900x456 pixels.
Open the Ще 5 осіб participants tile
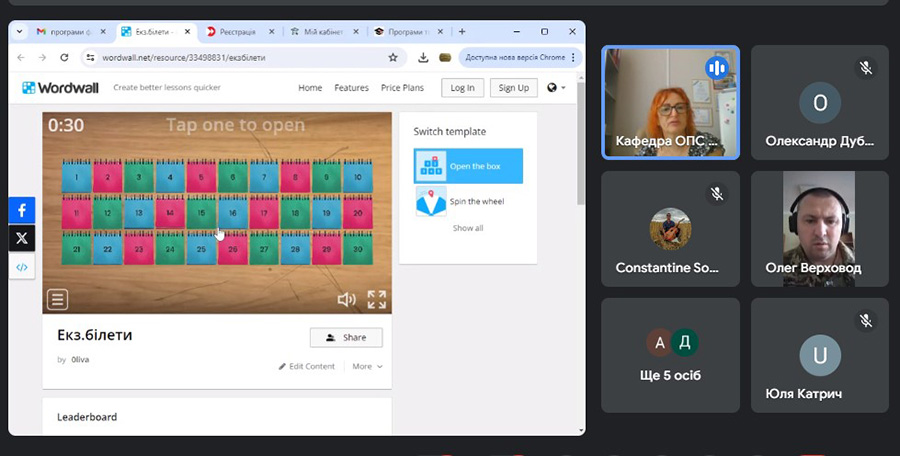coord(670,355)
